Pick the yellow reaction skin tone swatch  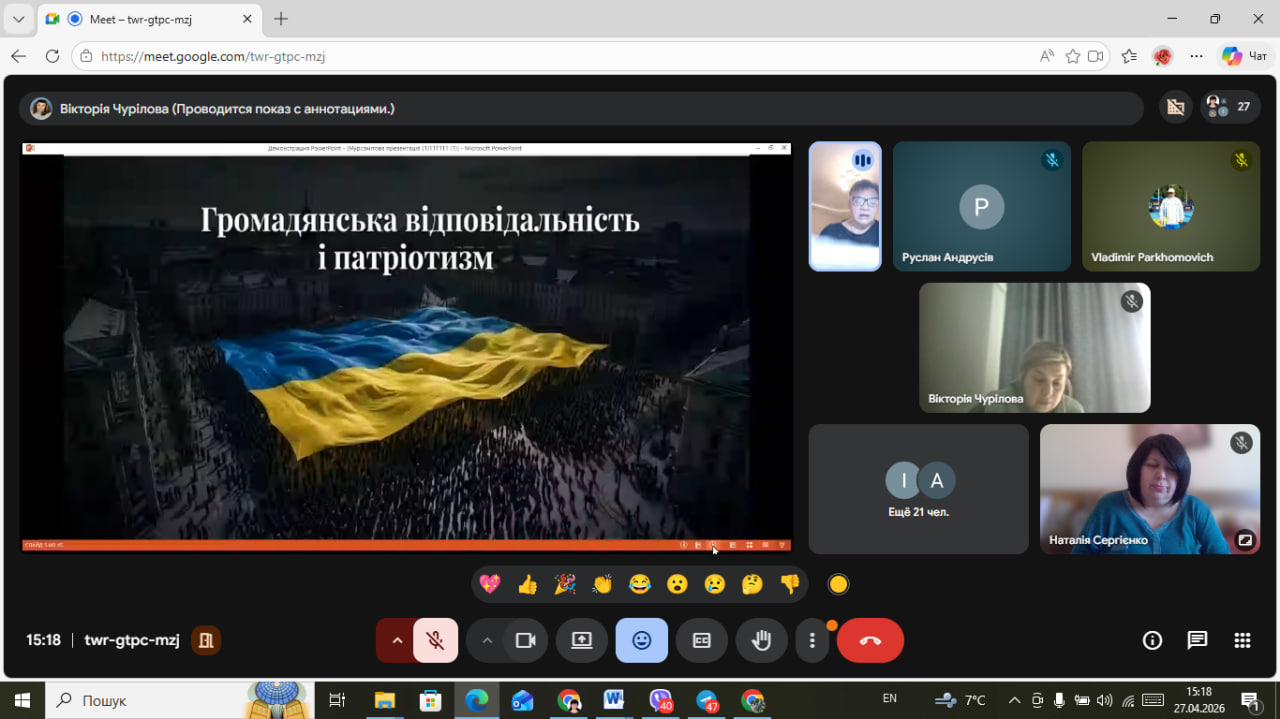[x=839, y=585]
